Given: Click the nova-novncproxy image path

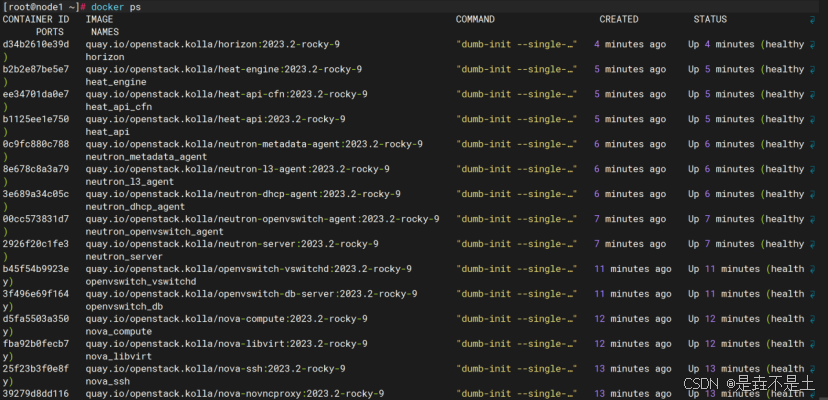Looking at the screenshot, I should [x=235, y=393].
